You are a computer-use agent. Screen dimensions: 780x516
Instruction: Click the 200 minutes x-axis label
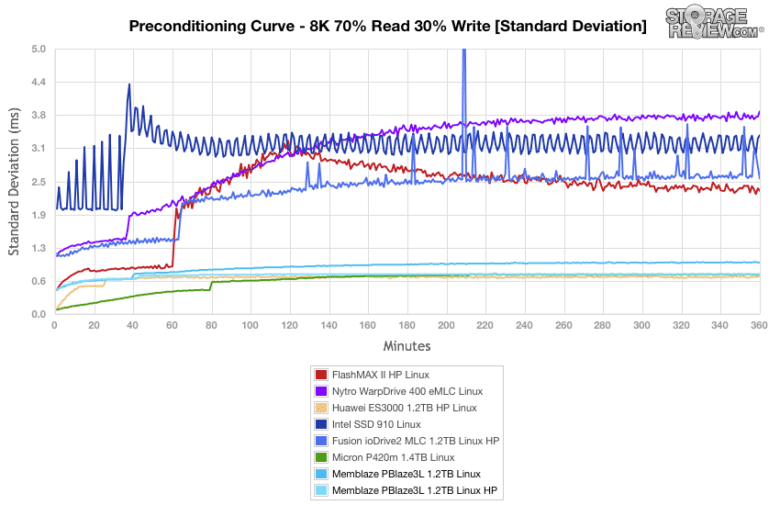tap(446, 325)
